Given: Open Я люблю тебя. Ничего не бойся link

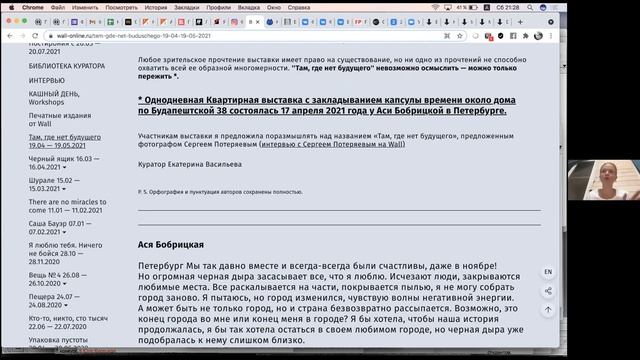Looking at the screenshot, I should (65, 253).
